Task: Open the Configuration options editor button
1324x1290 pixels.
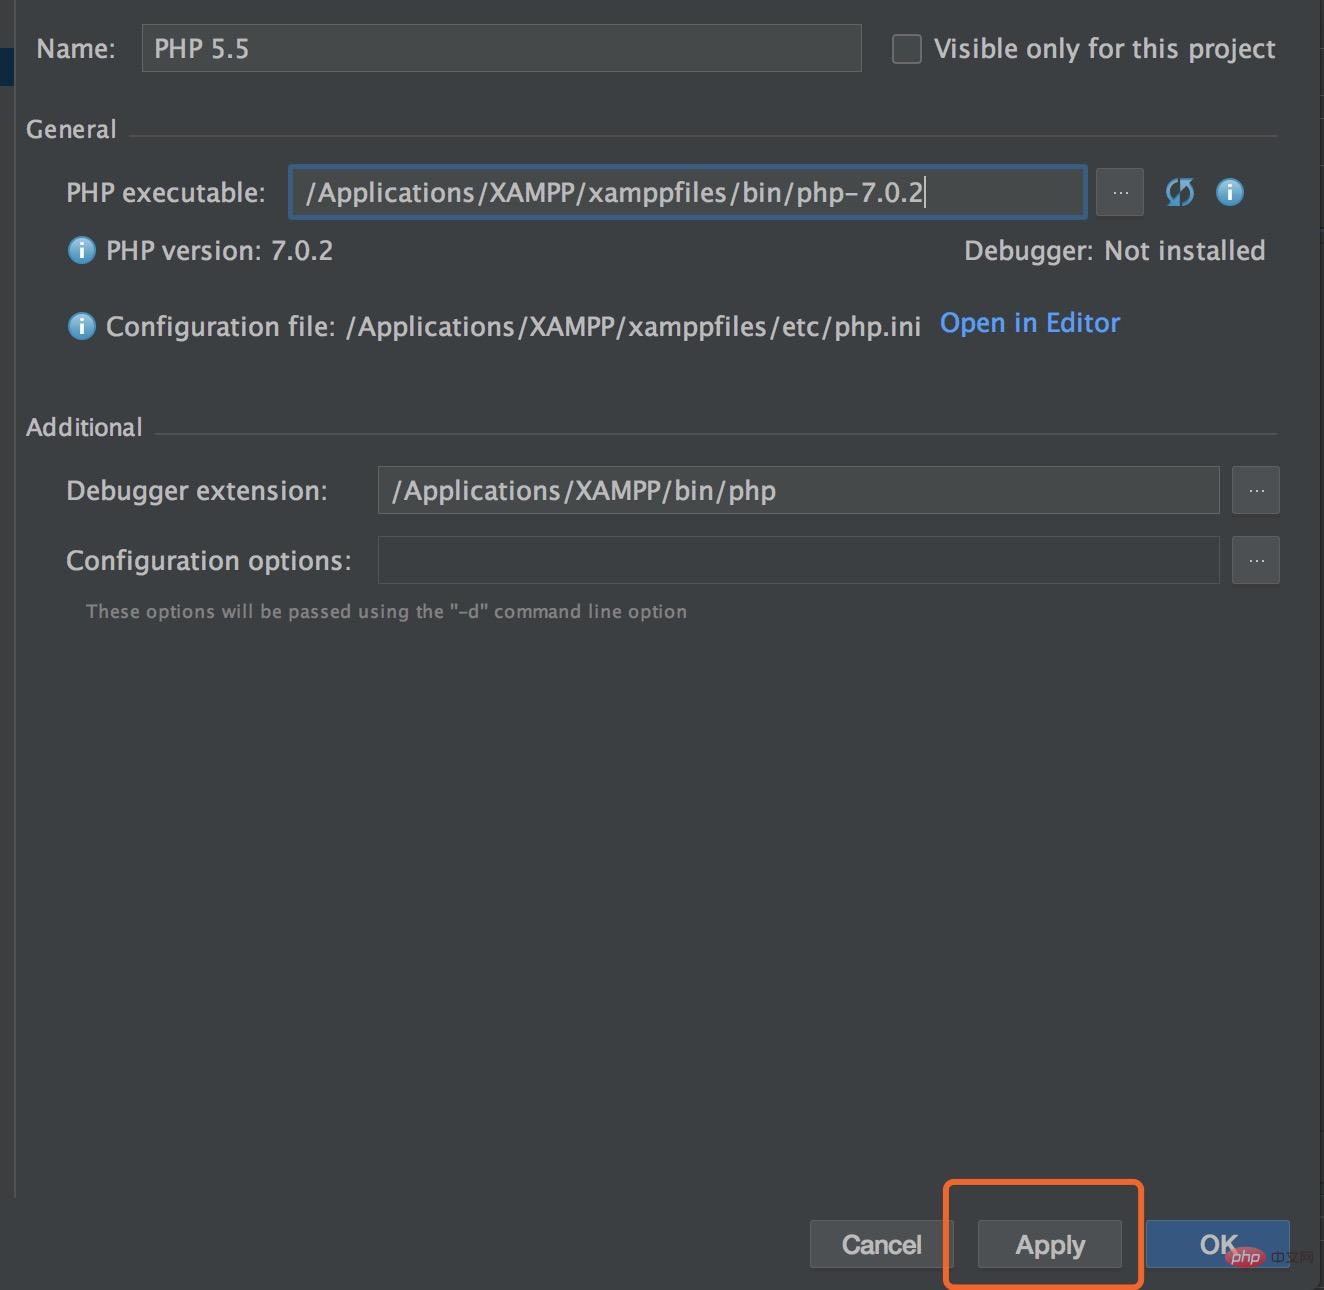Action: pos(1256,560)
